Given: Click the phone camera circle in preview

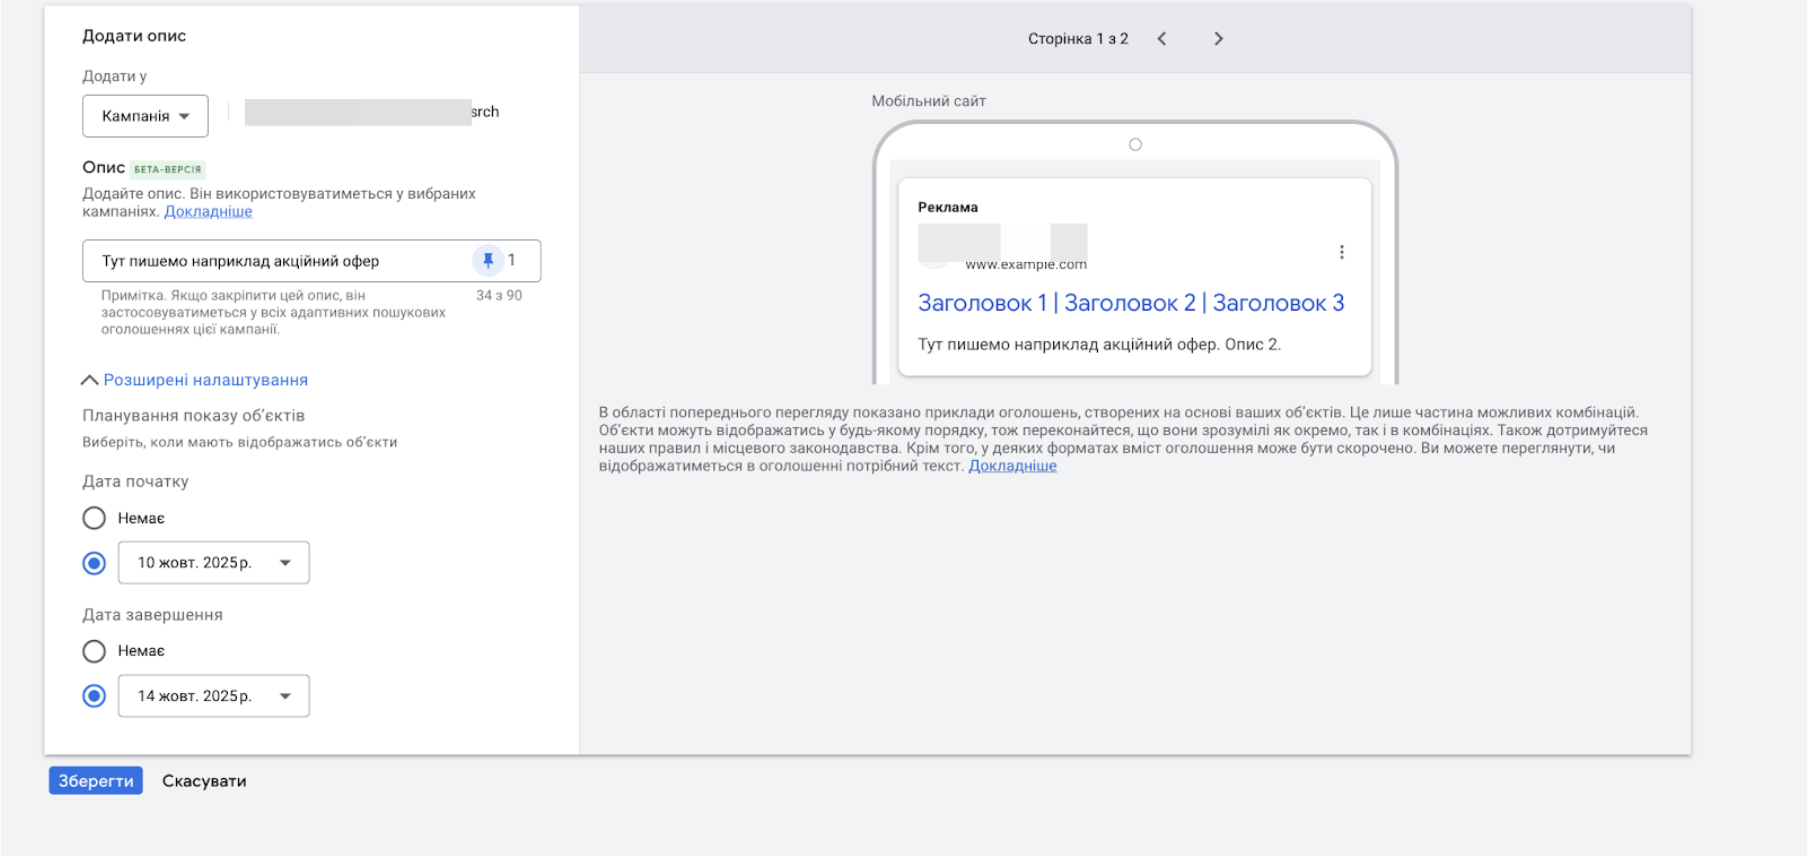Looking at the screenshot, I should click(1135, 145).
